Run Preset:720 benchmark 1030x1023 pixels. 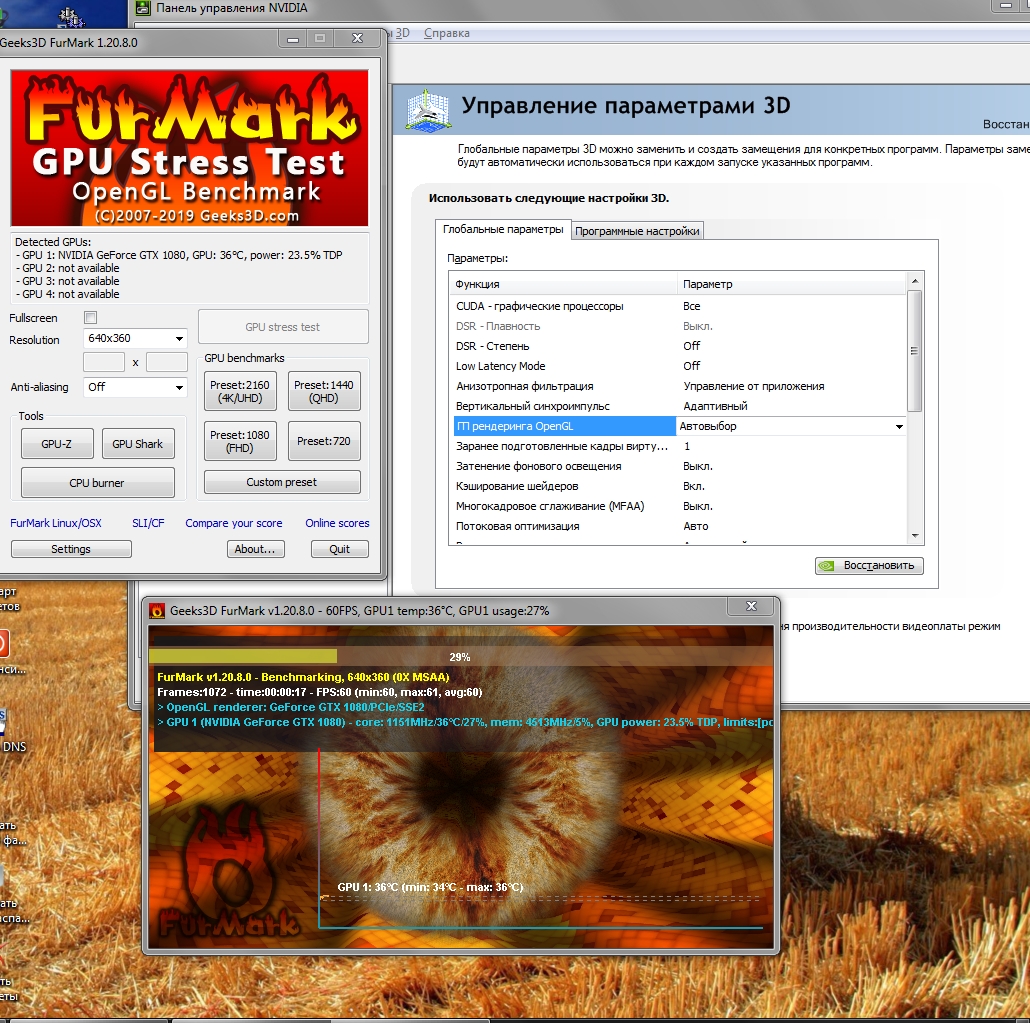[324, 442]
